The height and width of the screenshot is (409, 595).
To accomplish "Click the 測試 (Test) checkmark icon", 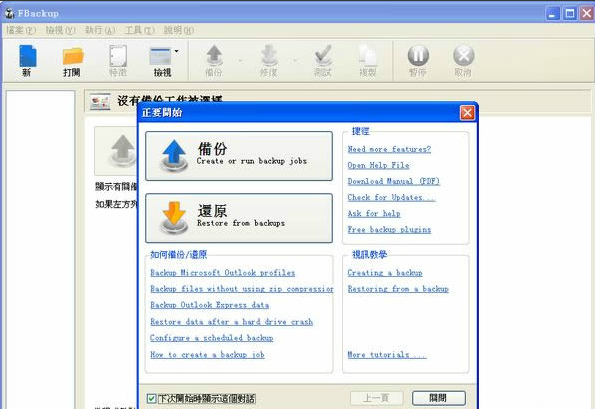I will (x=323, y=56).
